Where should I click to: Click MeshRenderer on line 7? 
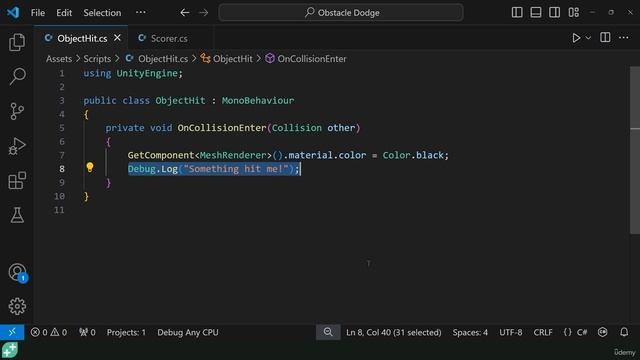(x=233, y=155)
